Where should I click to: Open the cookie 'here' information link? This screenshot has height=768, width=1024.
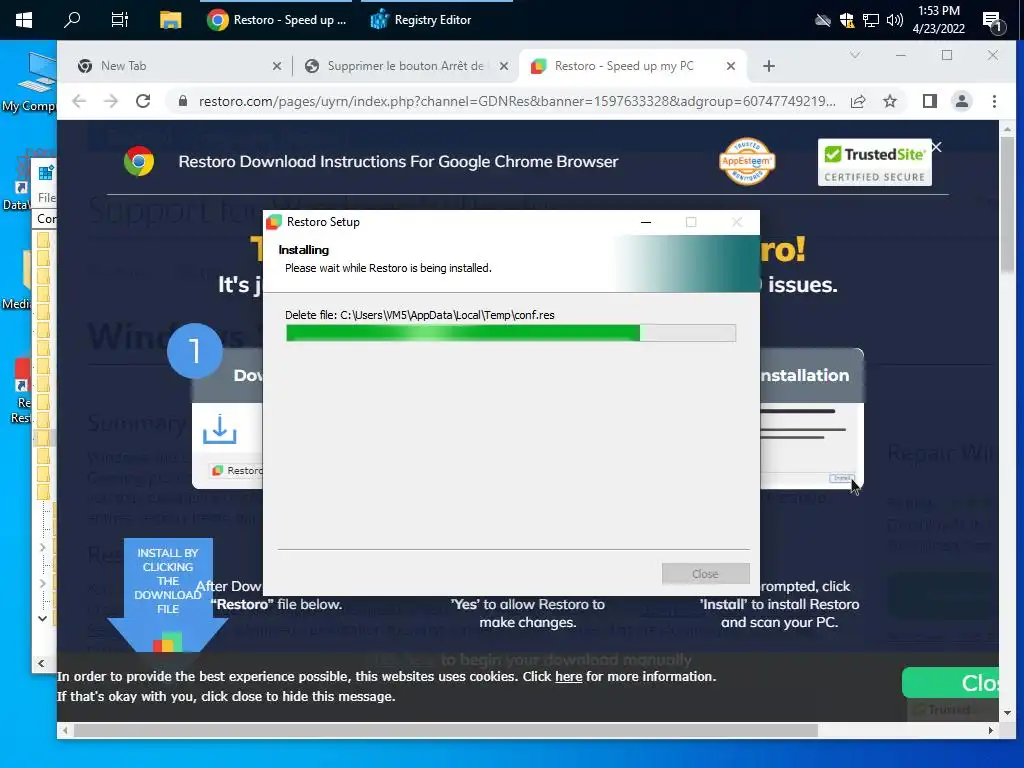(x=568, y=677)
